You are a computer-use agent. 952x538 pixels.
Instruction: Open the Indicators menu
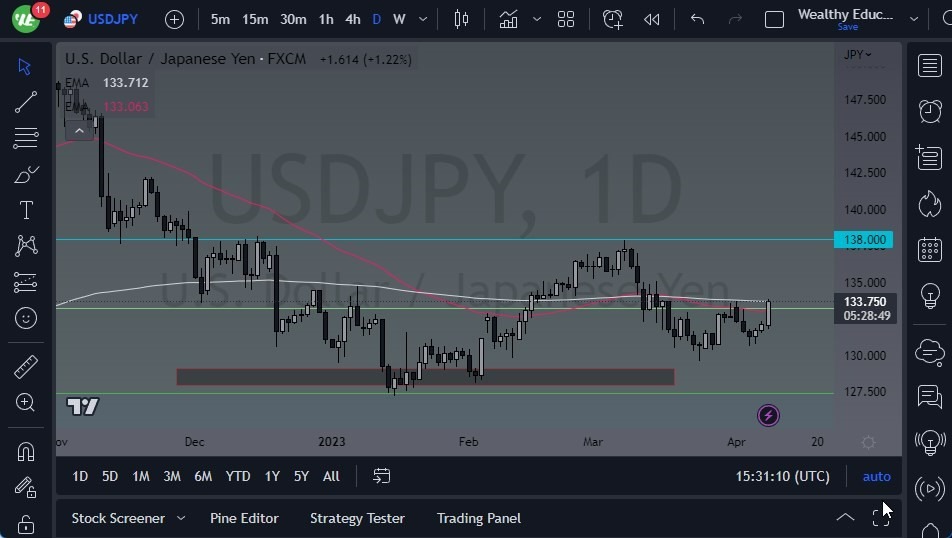click(x=508, y=19)
